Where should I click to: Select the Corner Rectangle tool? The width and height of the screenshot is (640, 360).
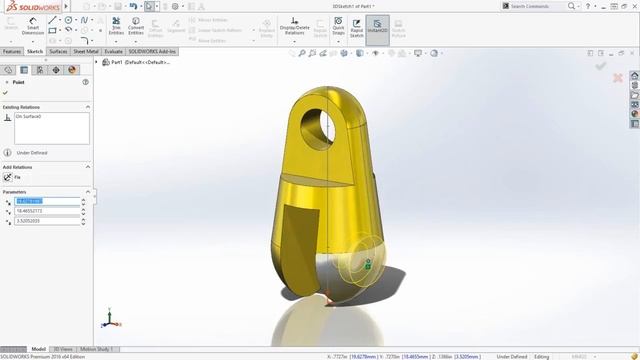[52, 30]
